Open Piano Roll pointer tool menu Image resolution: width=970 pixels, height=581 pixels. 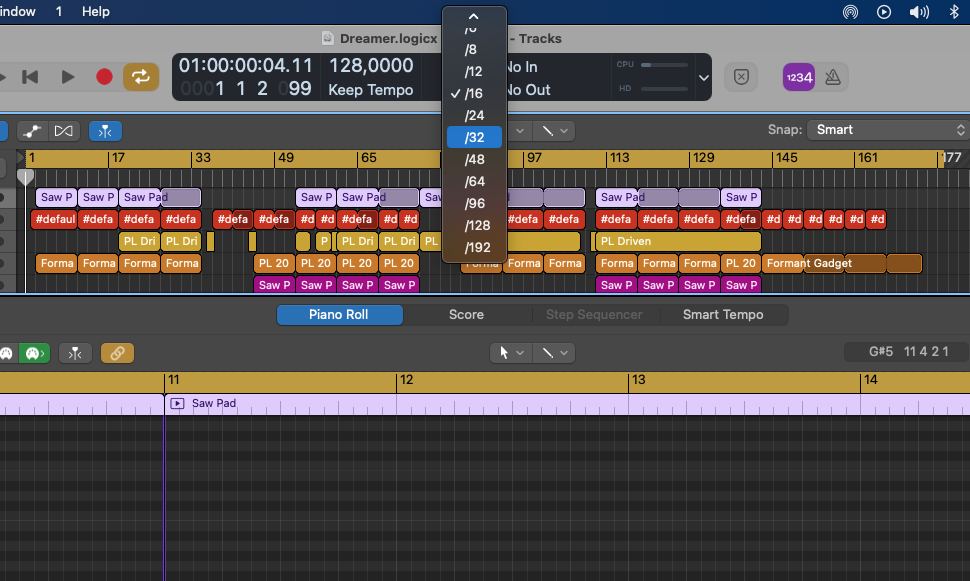pyautogui.click(x=510, y=353)
